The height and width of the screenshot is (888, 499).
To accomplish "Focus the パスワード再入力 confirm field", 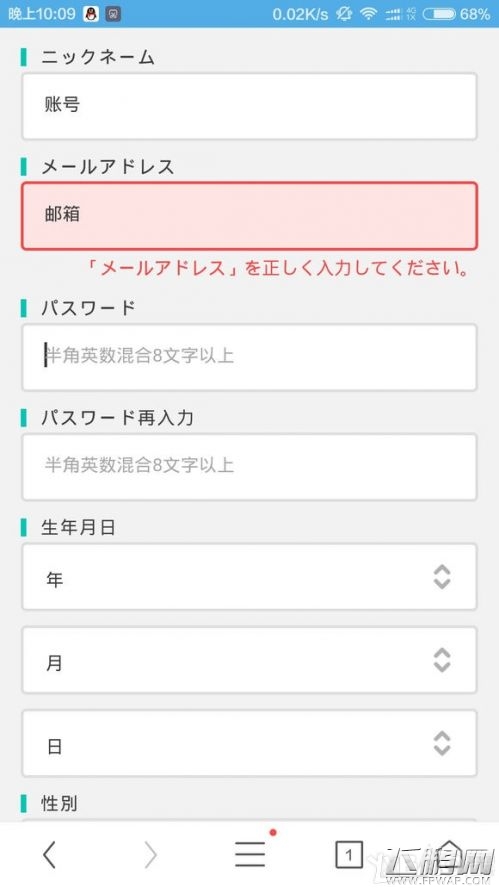I will point(249,467).
